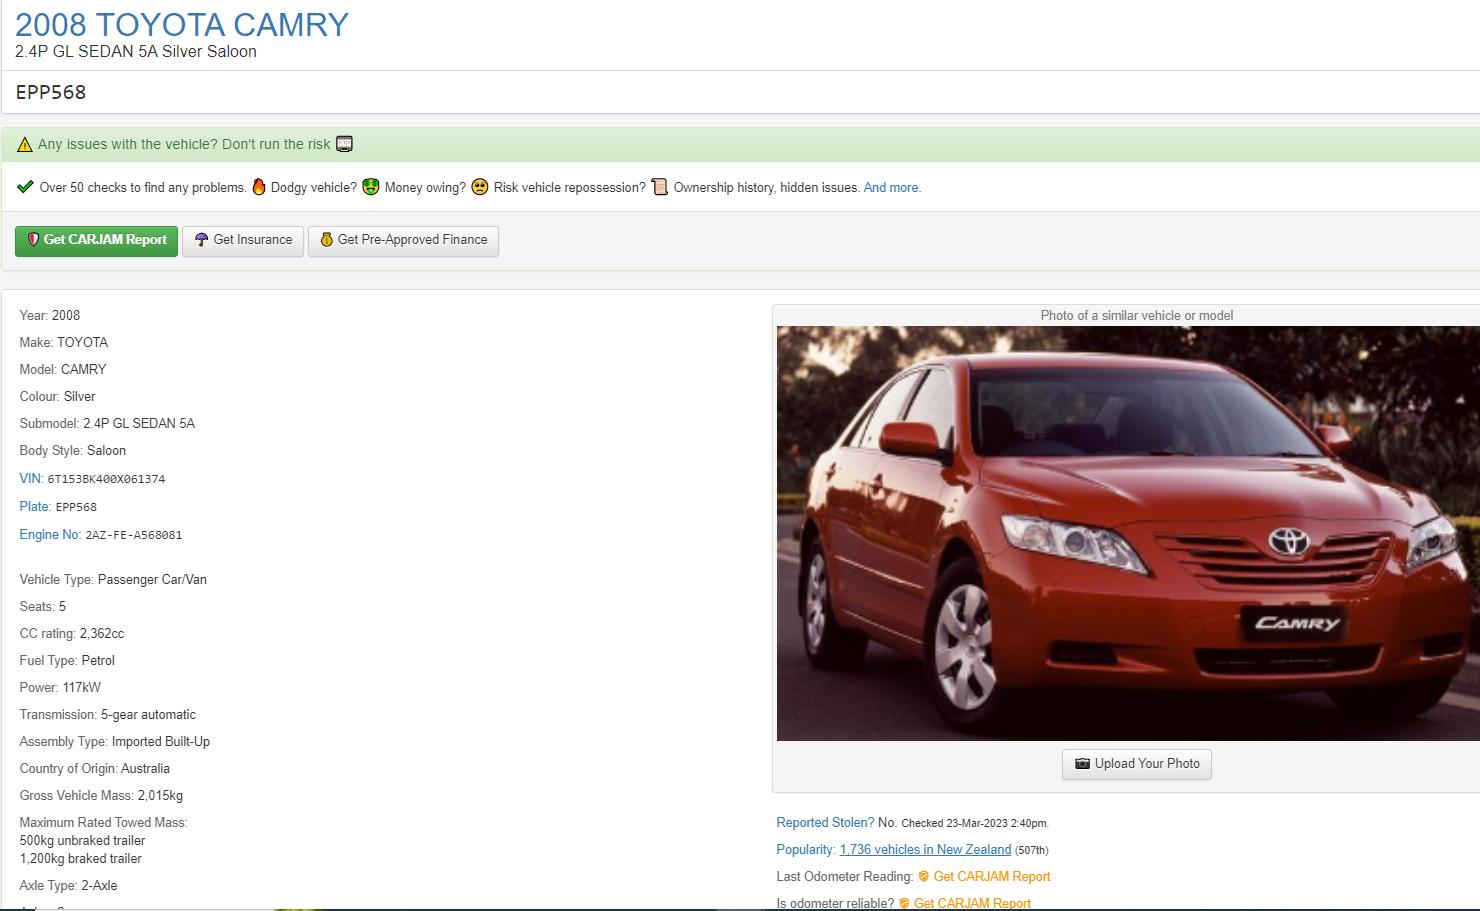This screenshot has width=1480, height=911.
Task: Click the warning triangle icon
Action: (25, 144)
